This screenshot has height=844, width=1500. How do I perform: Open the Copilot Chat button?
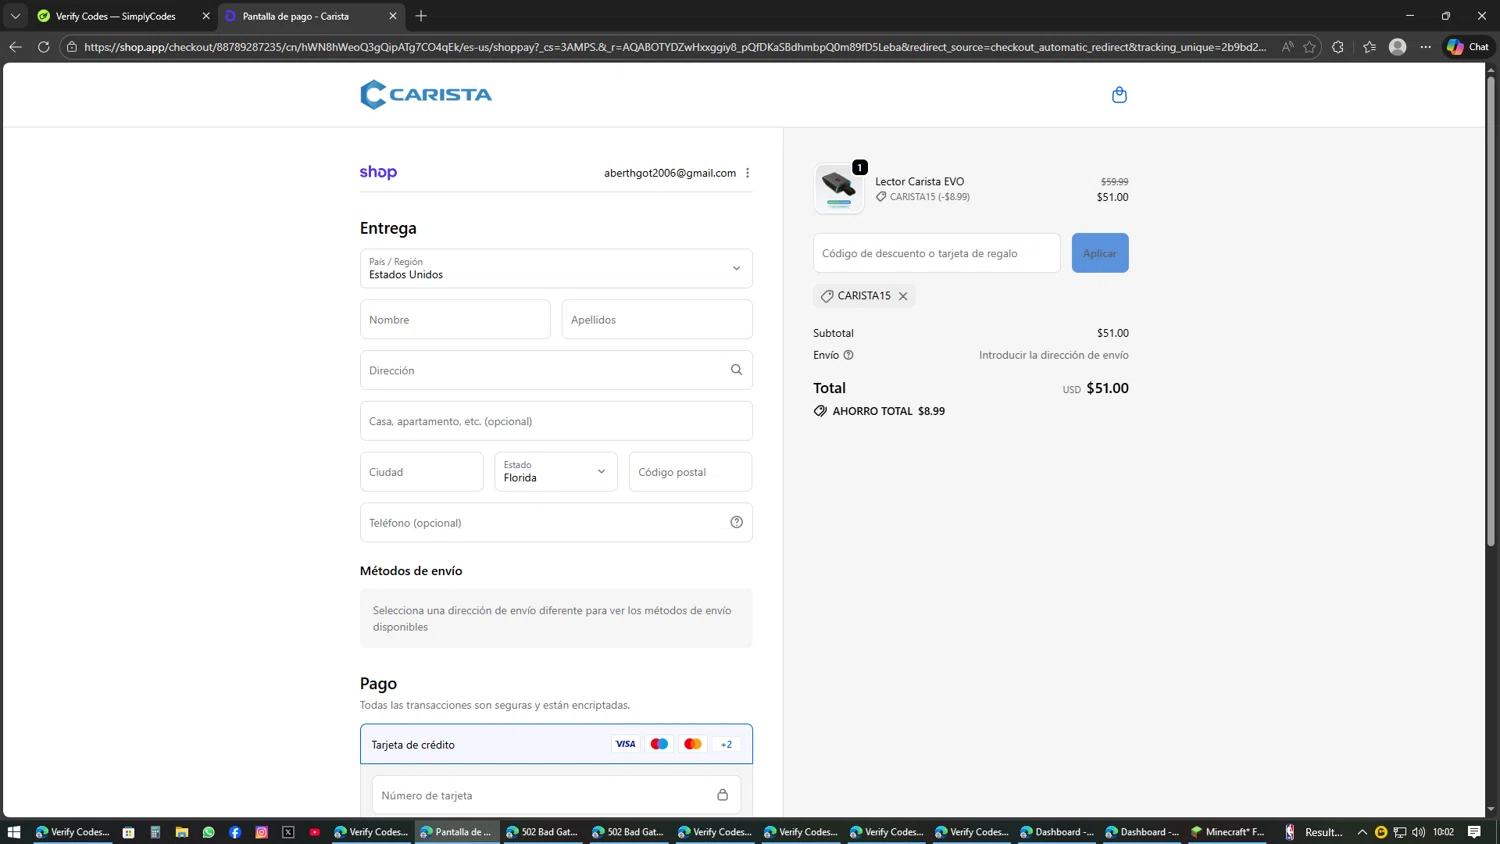pyautogui.click(x=1468, y=47)
